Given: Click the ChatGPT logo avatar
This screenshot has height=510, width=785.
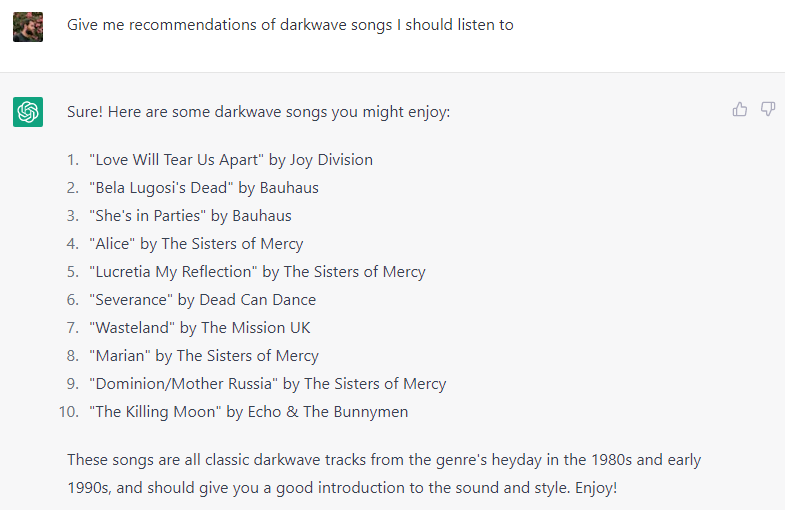Looking at the screenshot, I should click(28, 112).
